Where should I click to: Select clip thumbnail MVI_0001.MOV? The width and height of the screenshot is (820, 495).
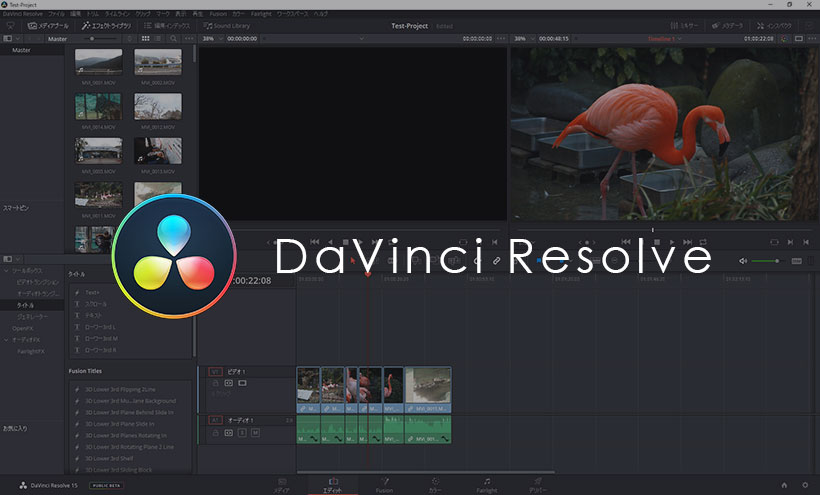pos(98,62)
